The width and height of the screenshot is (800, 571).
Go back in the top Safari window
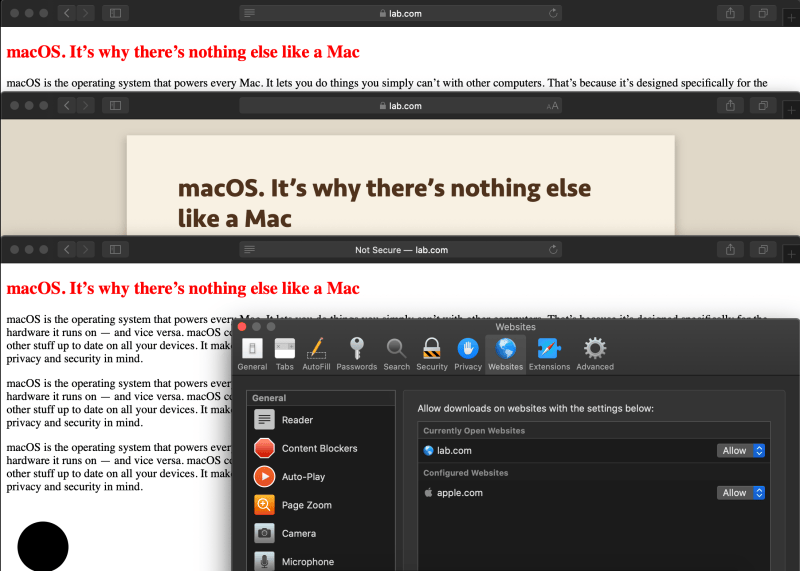[x=66, y=13]
